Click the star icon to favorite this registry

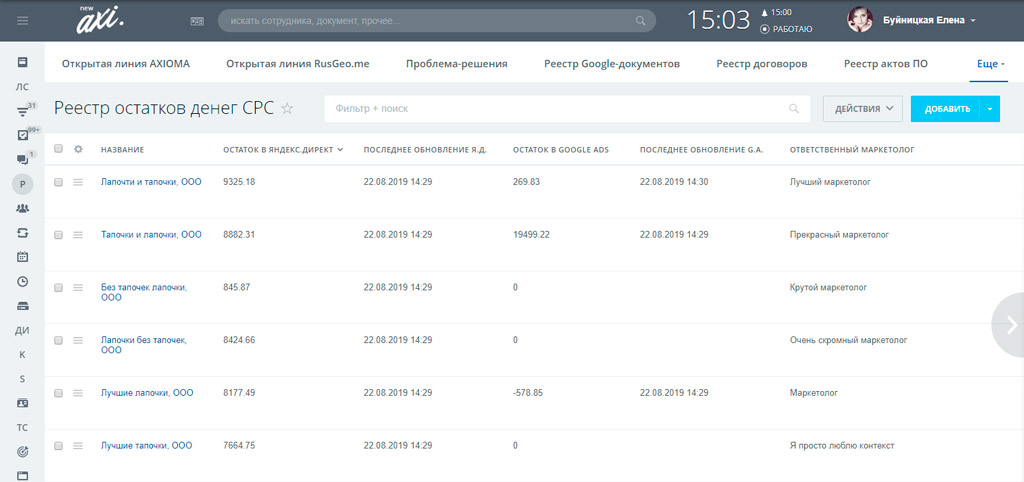coord(287,109)
